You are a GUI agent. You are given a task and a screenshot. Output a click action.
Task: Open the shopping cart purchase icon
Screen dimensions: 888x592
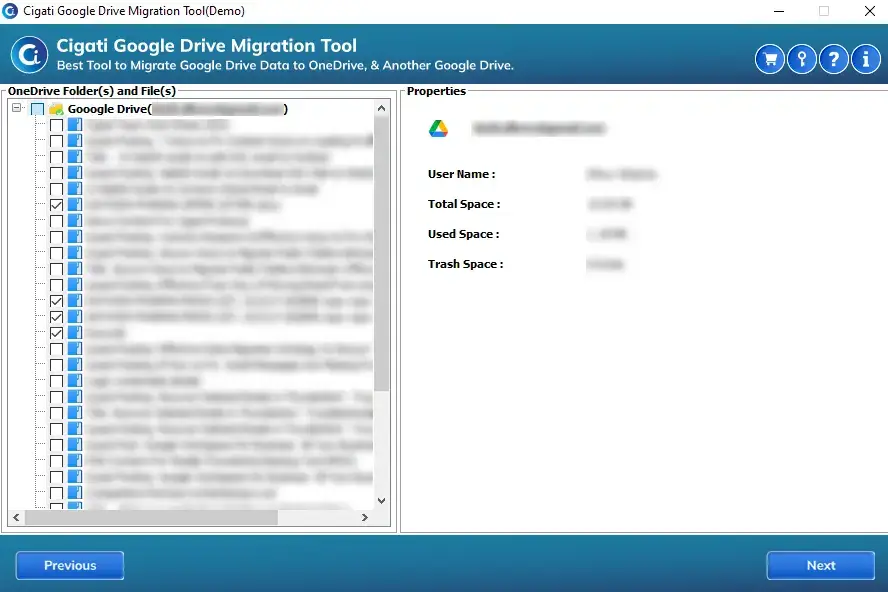(770, 59)
